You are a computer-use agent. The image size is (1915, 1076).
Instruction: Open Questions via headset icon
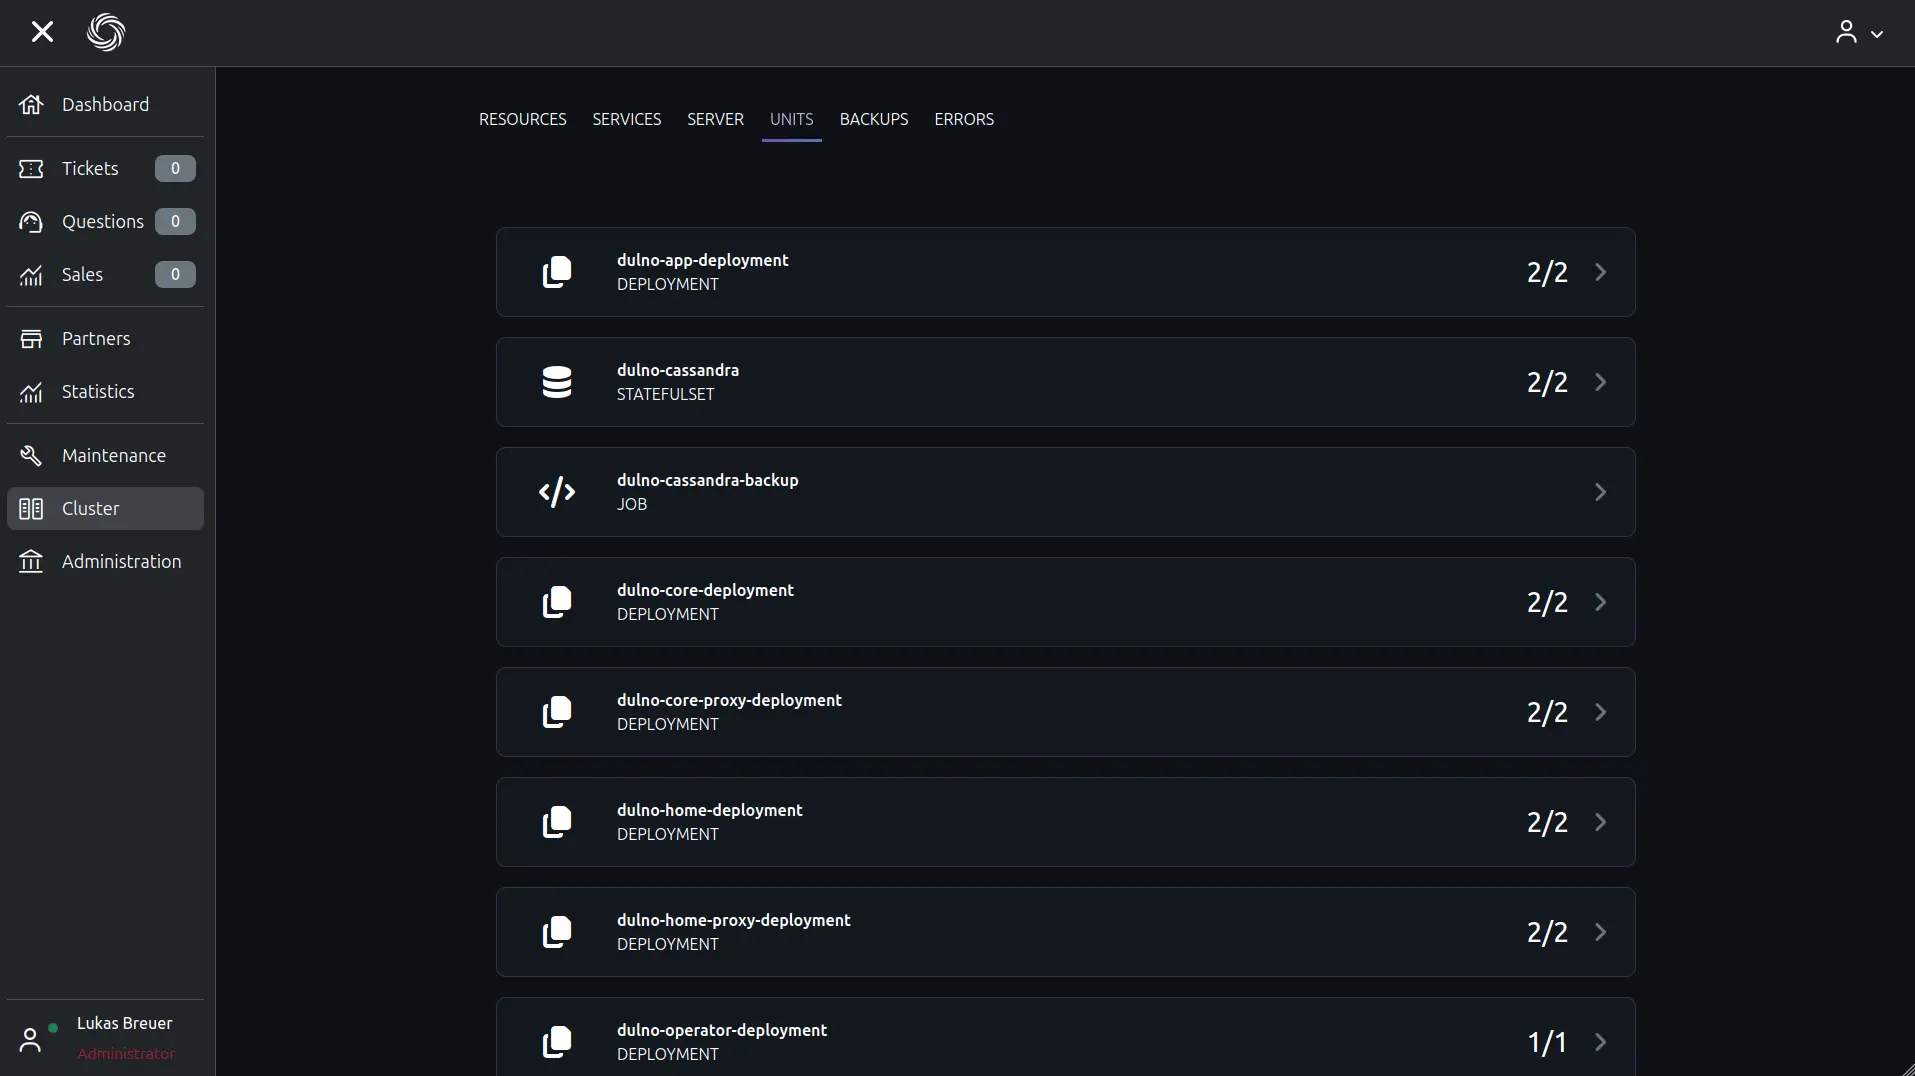31,222
